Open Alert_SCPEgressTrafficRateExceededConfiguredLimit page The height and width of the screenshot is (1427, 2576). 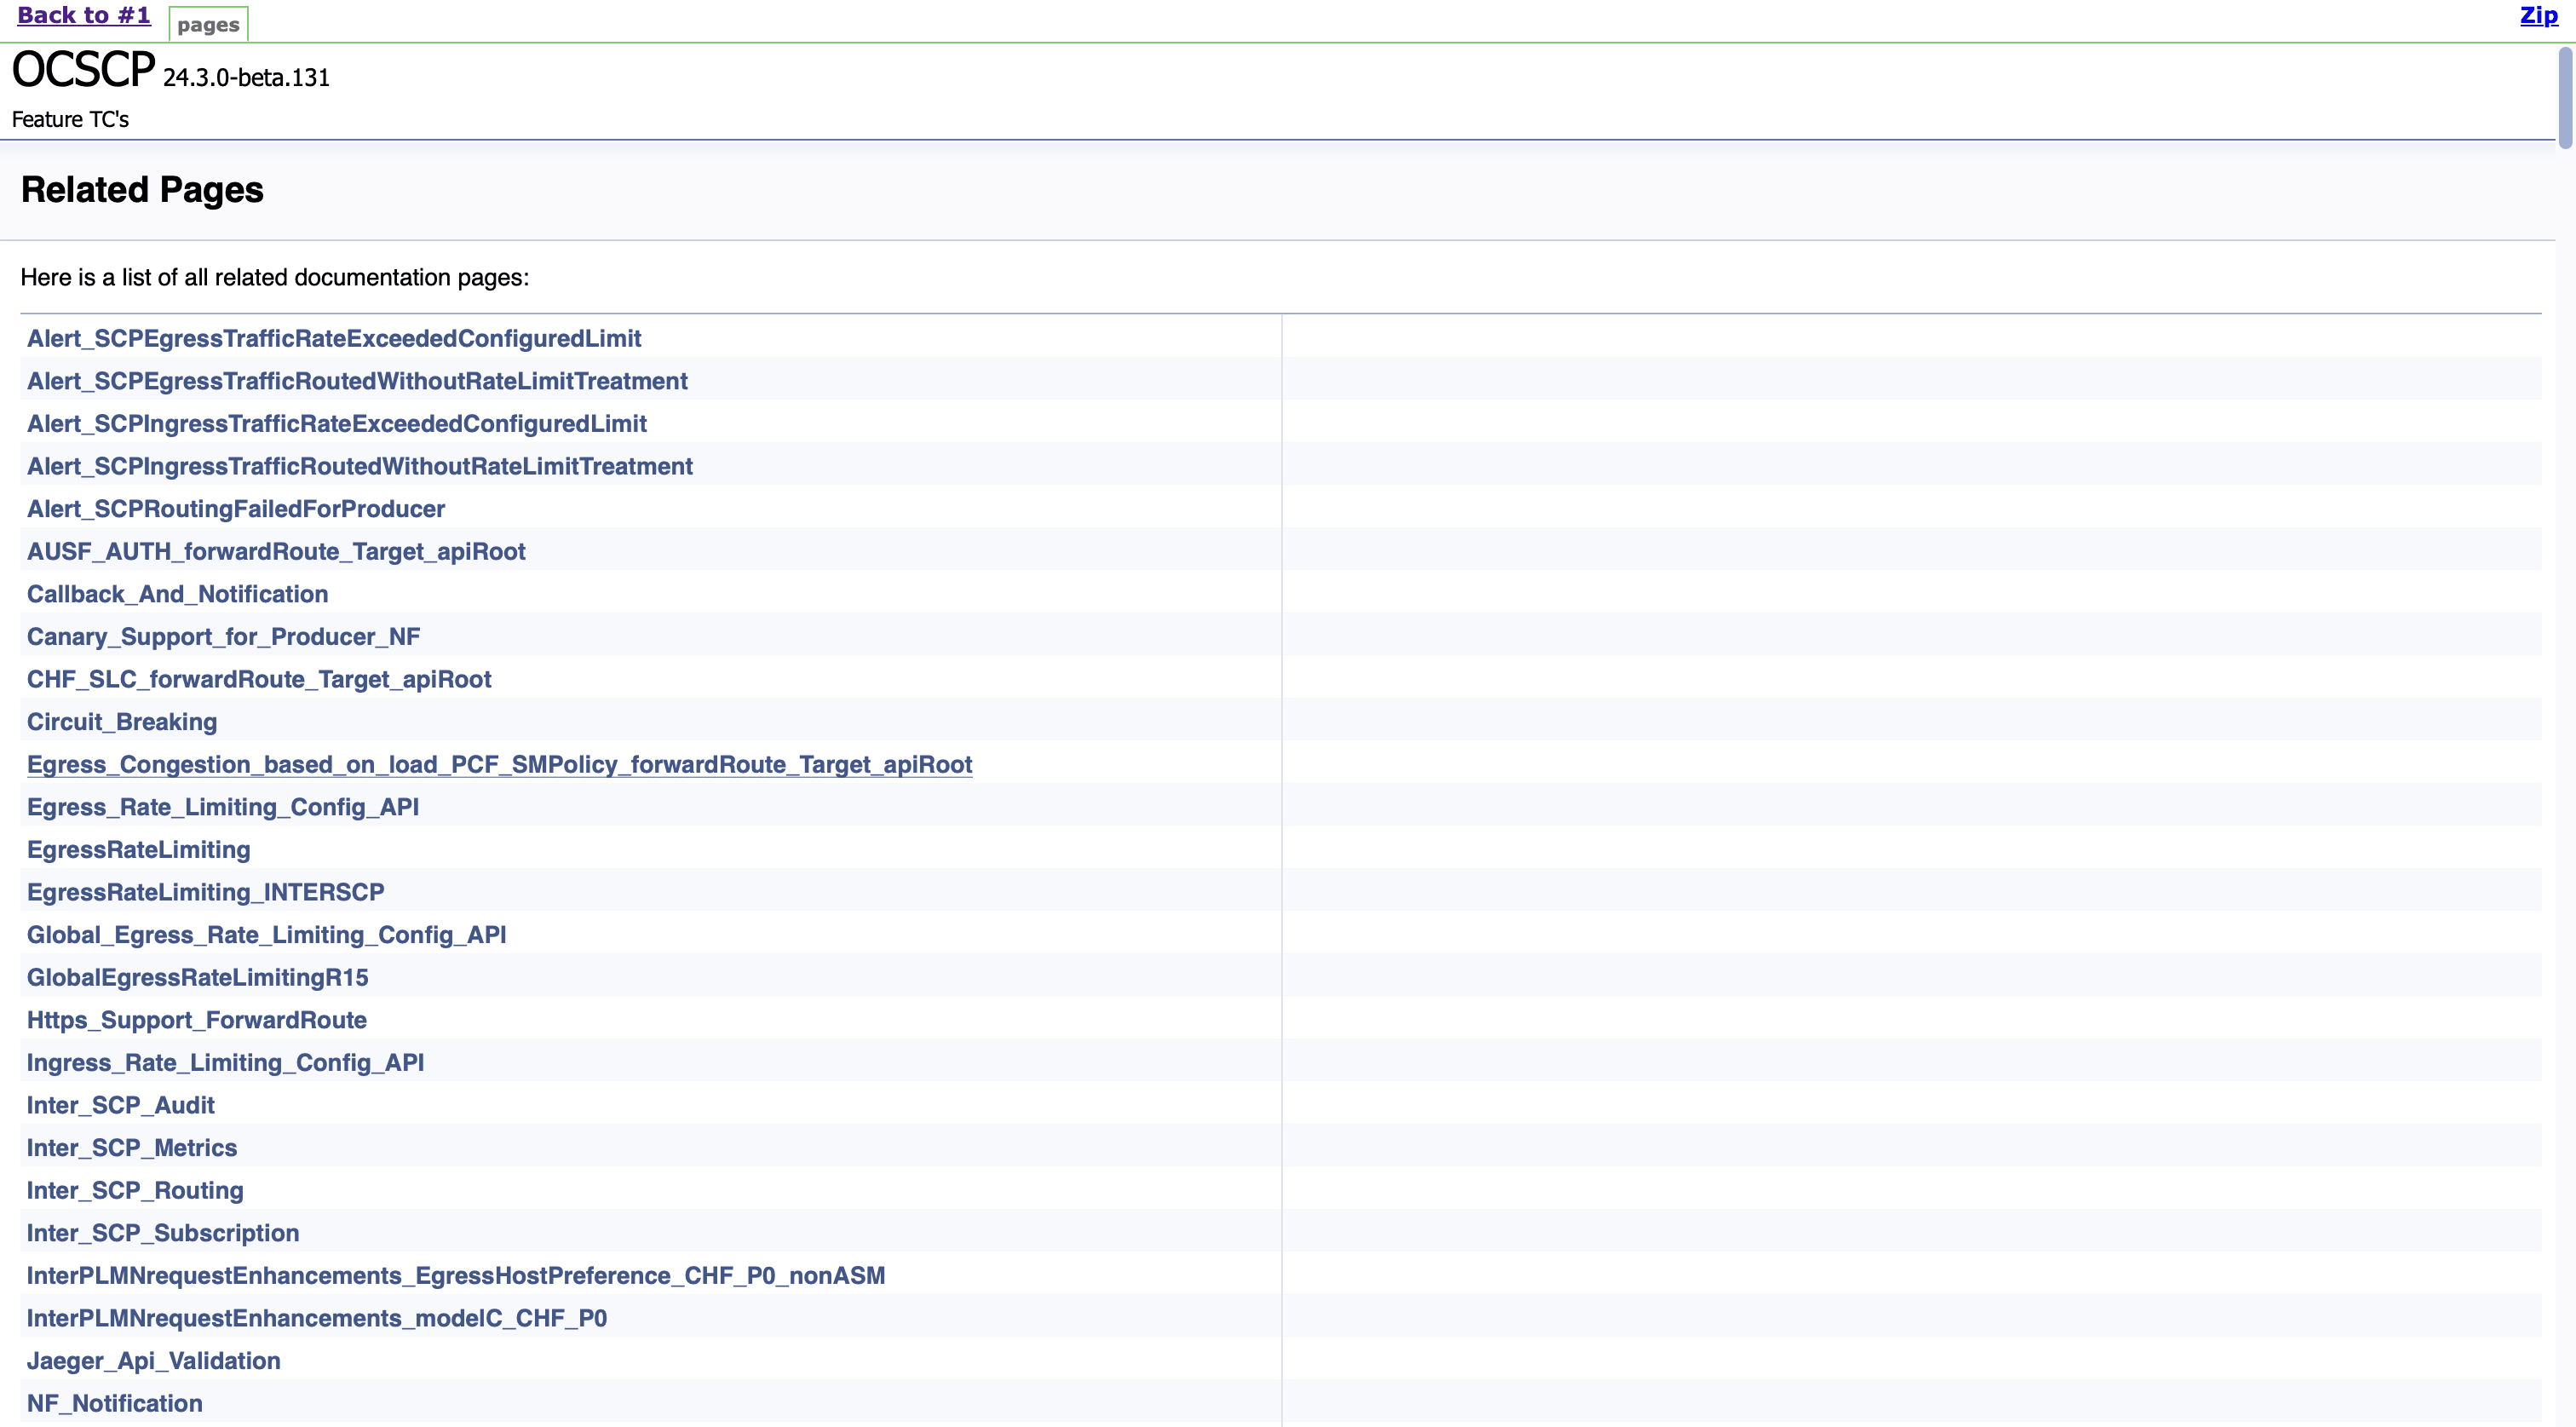(x=334, y=339)
